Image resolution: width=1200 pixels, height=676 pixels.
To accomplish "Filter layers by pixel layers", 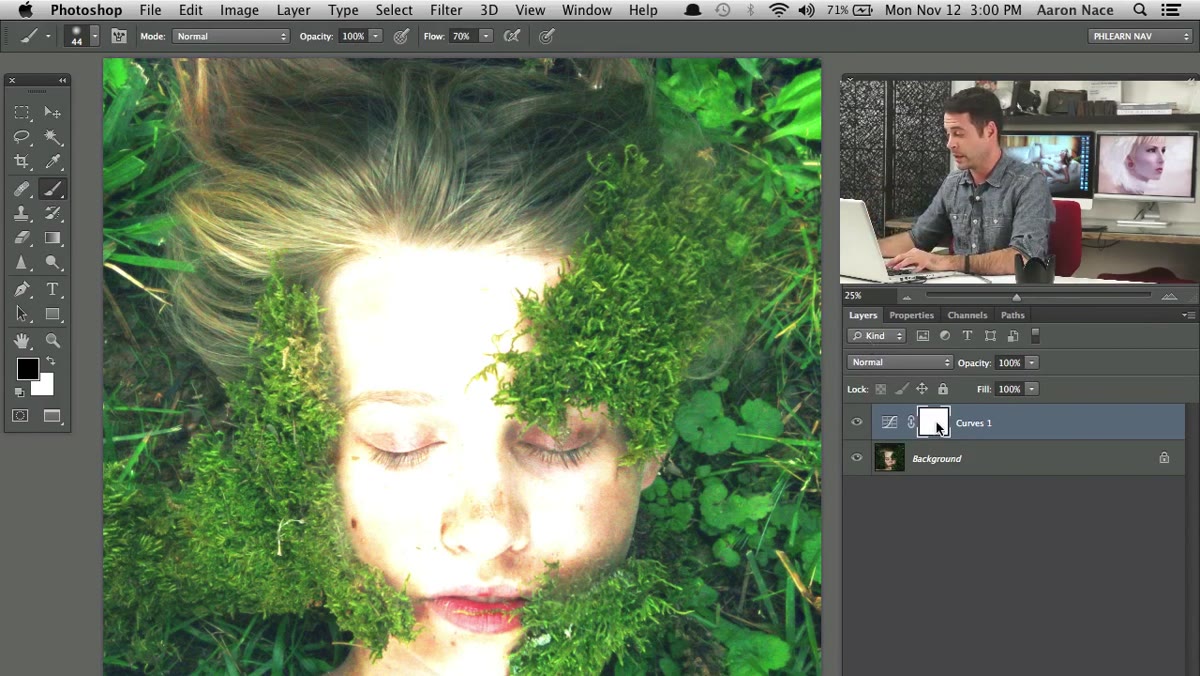I will pos(923,336).
